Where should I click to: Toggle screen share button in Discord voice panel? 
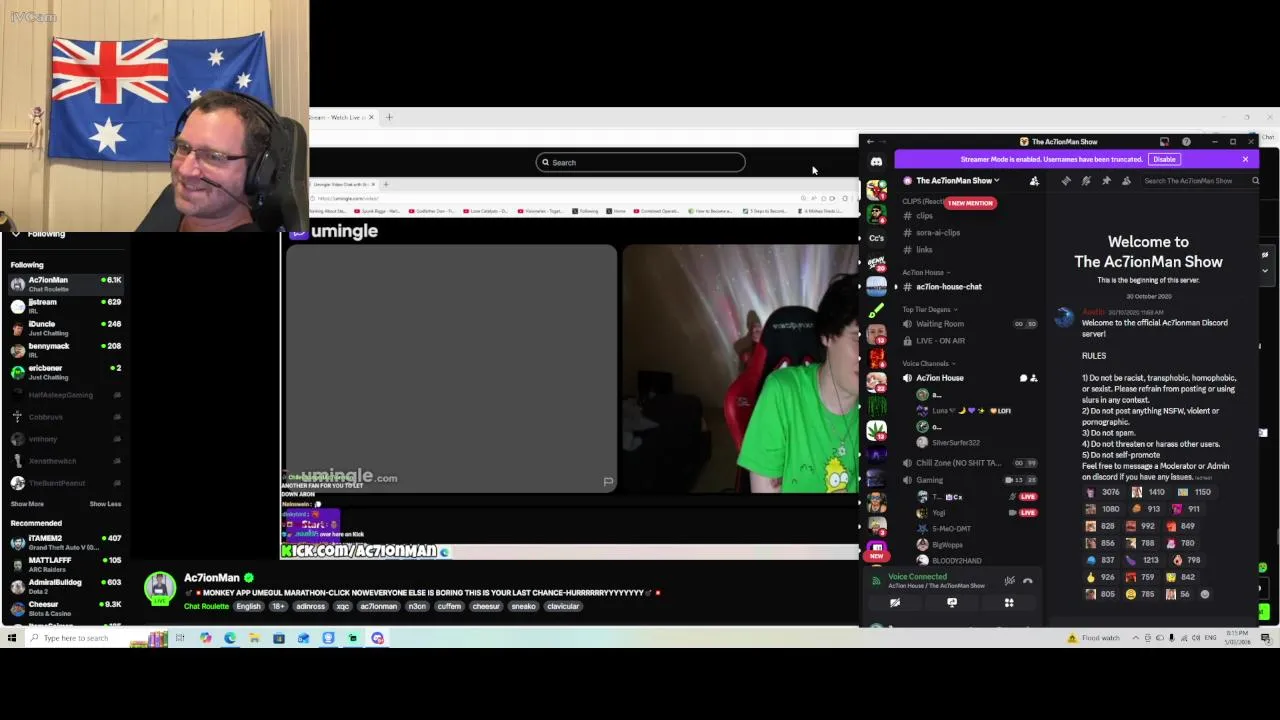coord(952,603)
